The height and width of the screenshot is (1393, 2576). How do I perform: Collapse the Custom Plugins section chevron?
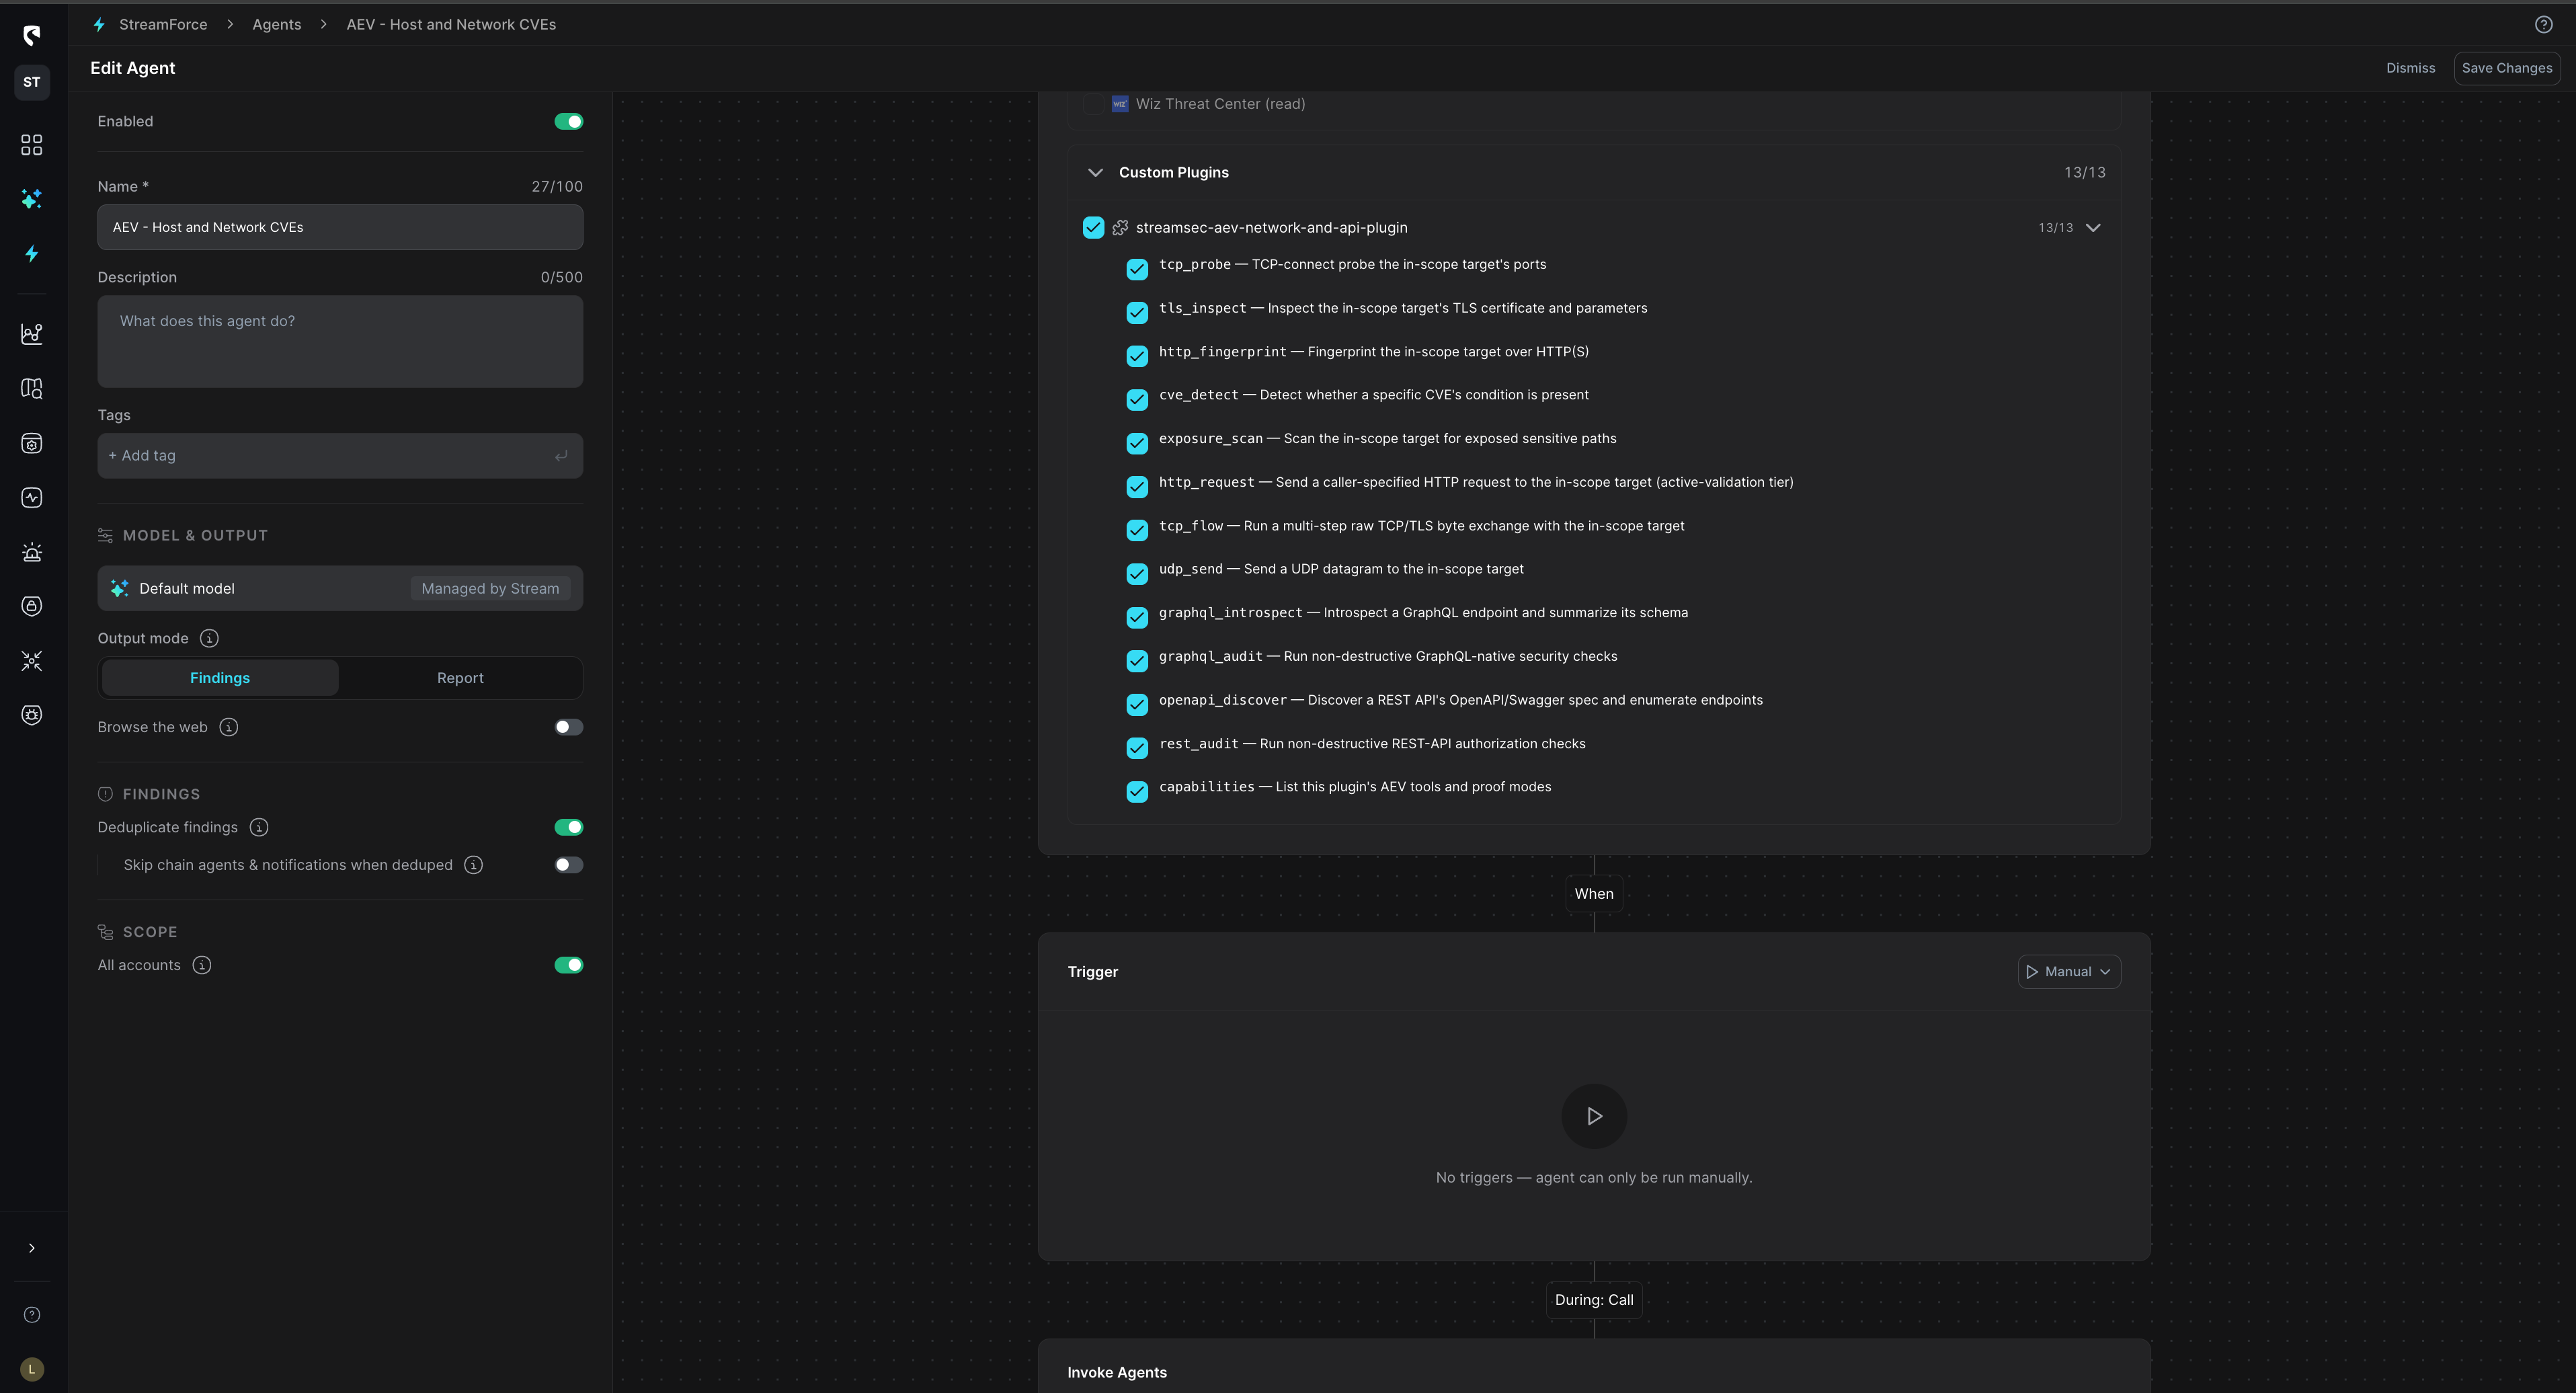[1095, 173]
